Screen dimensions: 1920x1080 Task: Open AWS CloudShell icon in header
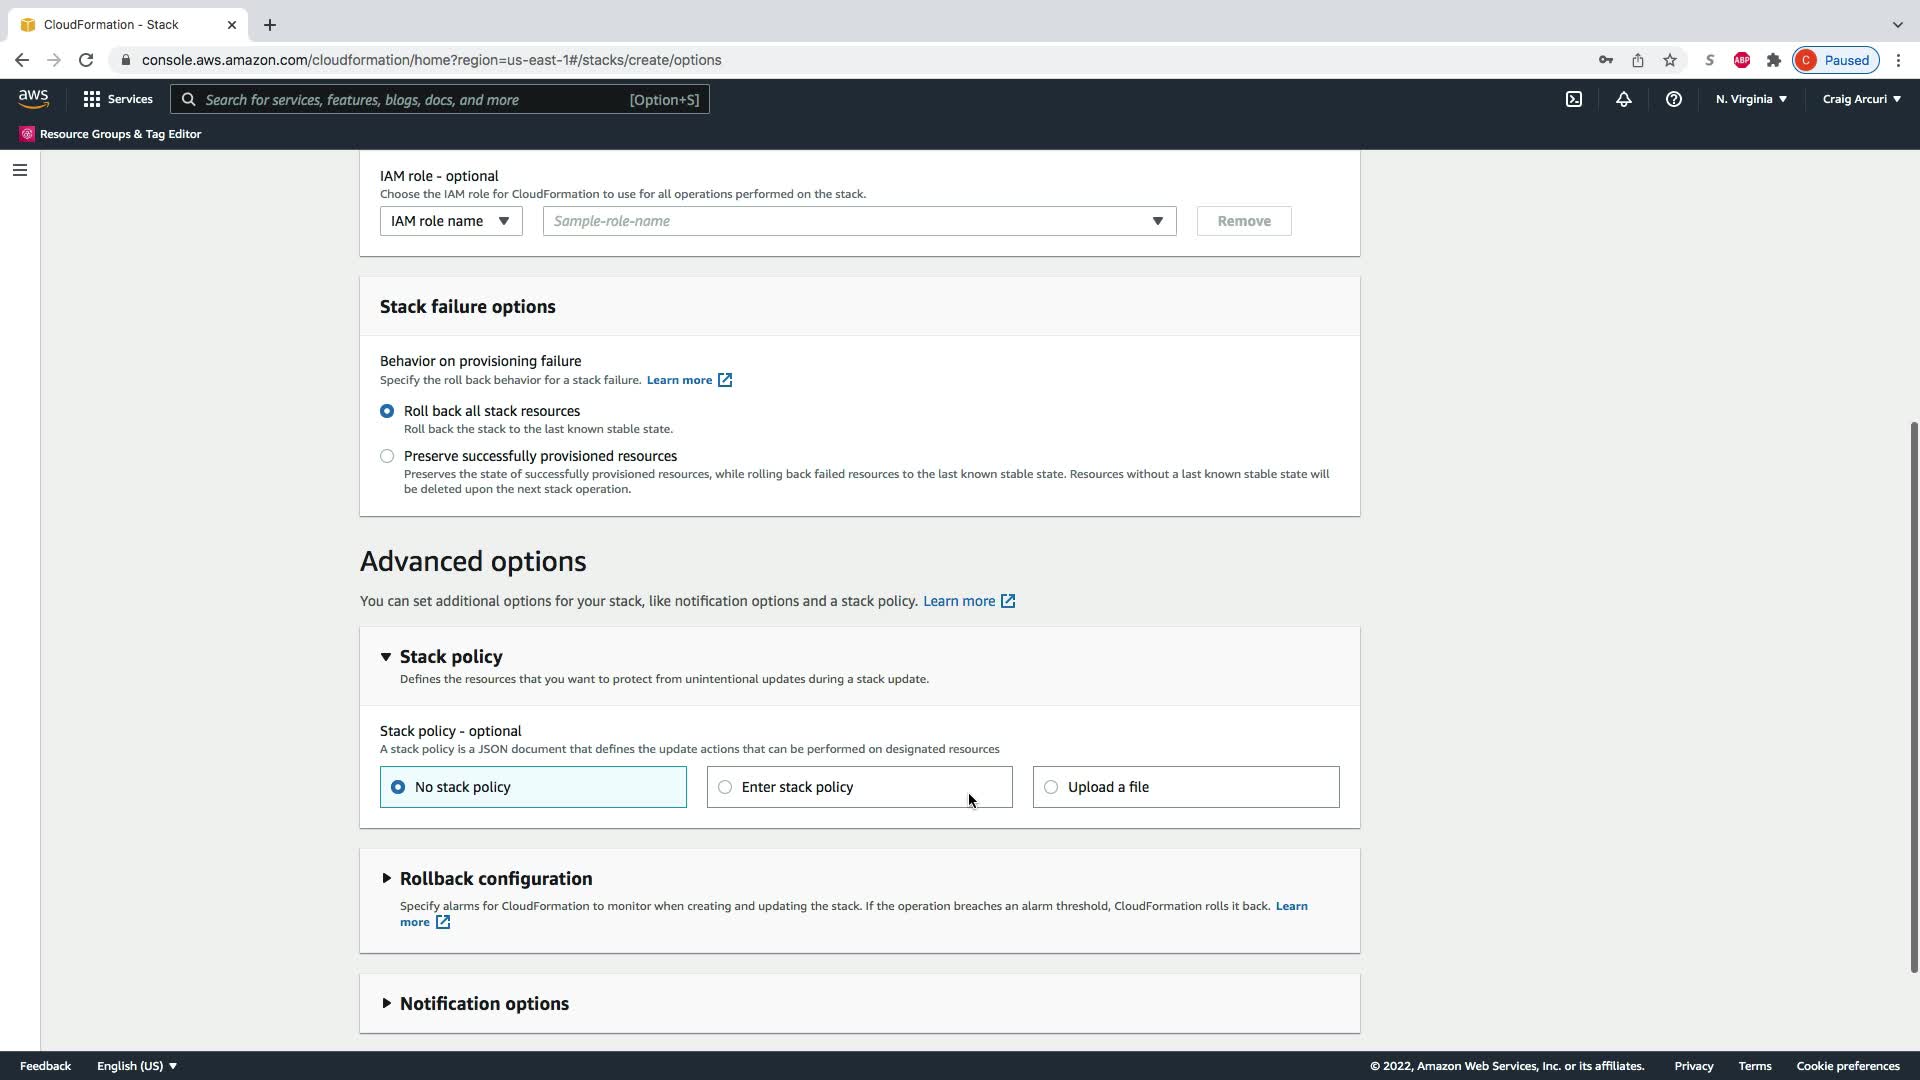1573,99
